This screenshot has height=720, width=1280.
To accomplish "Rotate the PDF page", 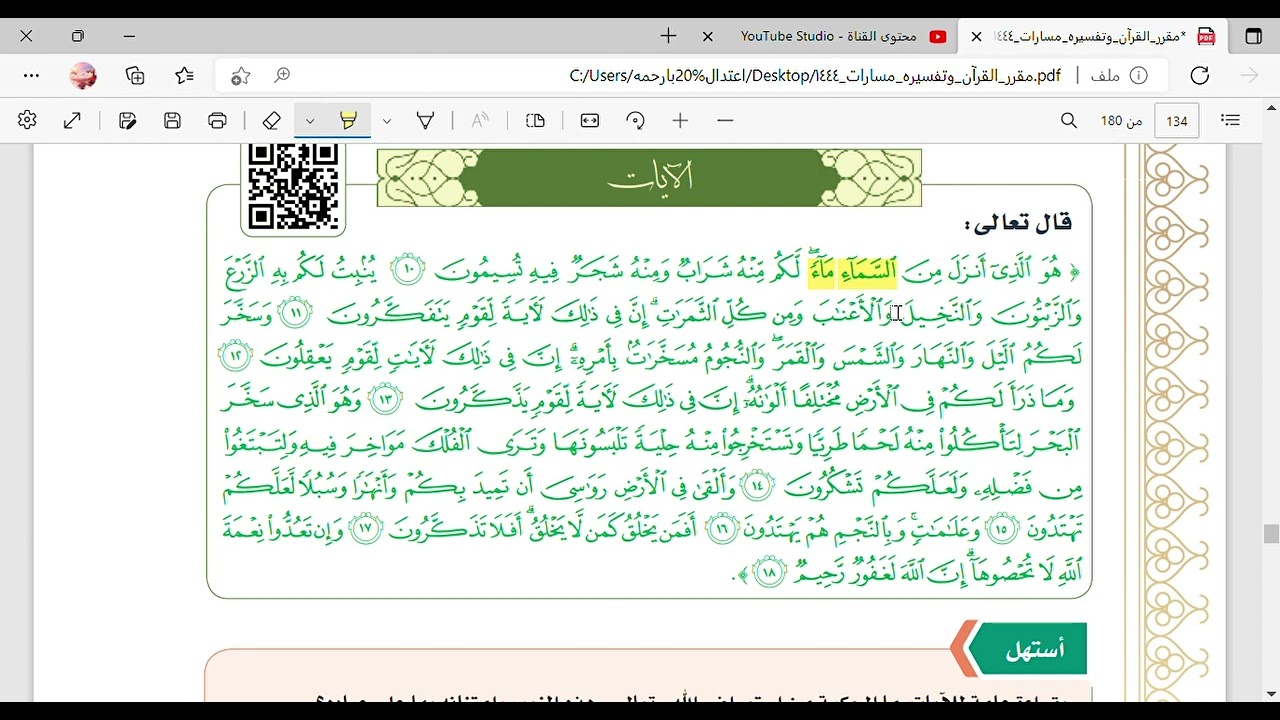I will point(636,120).
